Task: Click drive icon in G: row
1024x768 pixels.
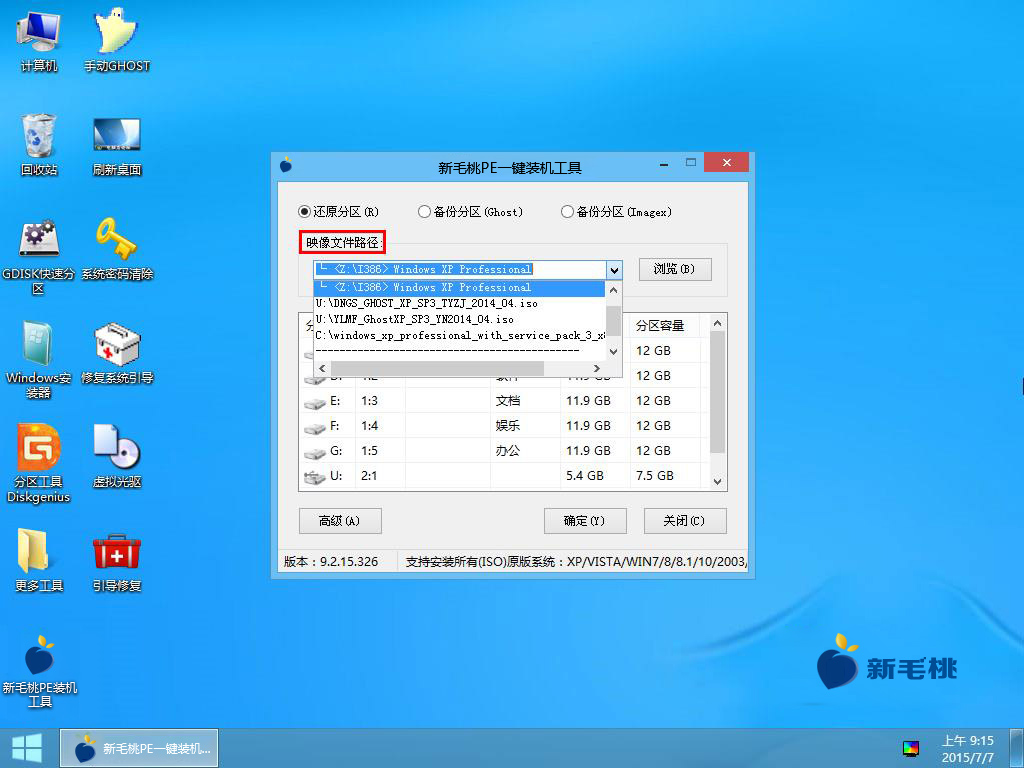Action: (x=315, y=453)
